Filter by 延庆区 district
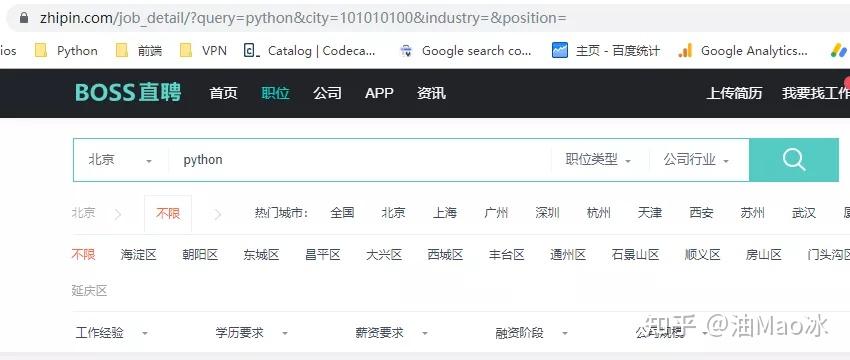This screenshot has height=360, width=850. [89, 291]
